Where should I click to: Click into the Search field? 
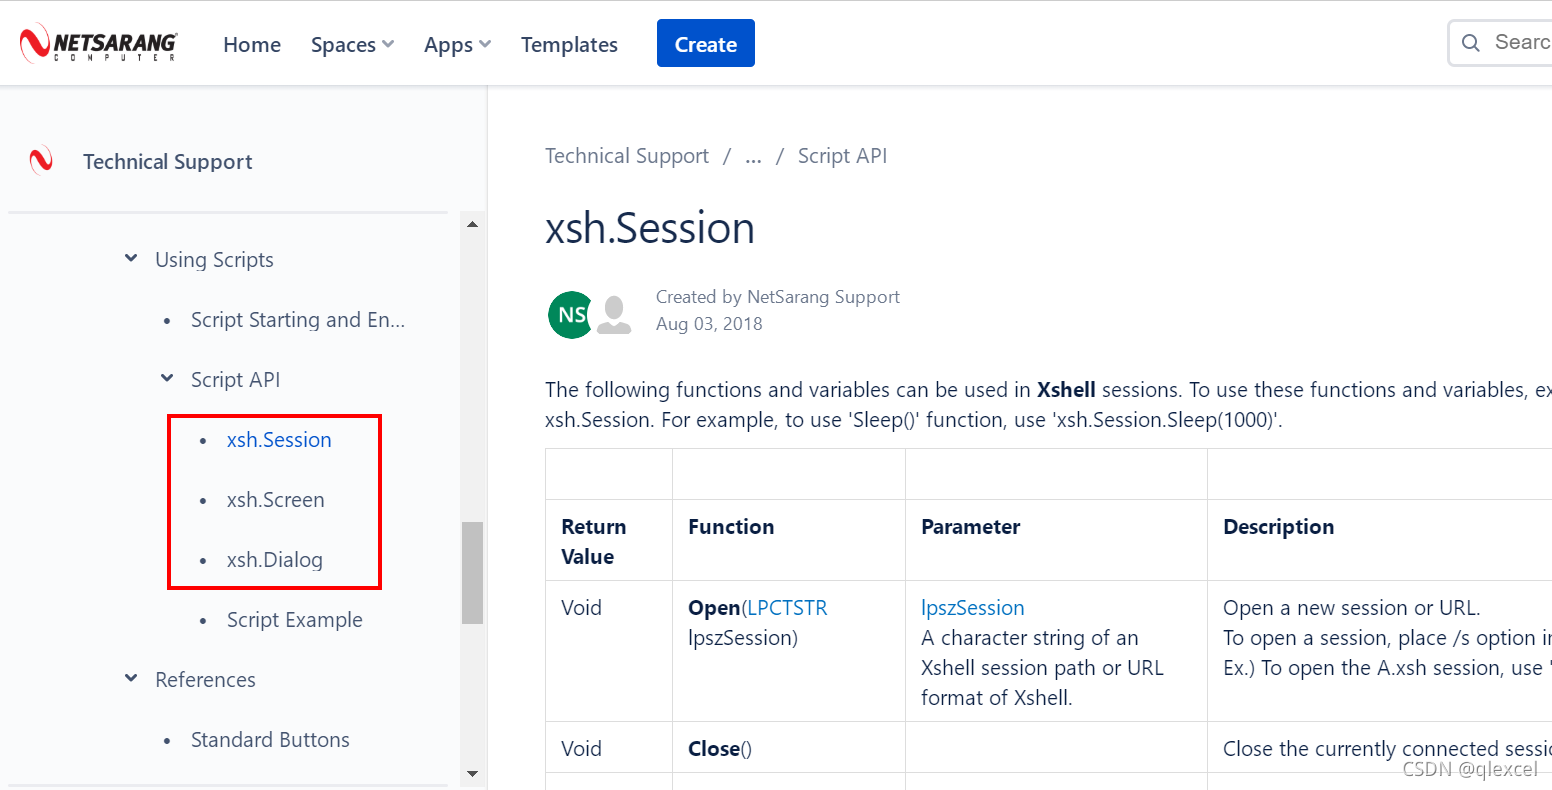point(1501,43)
